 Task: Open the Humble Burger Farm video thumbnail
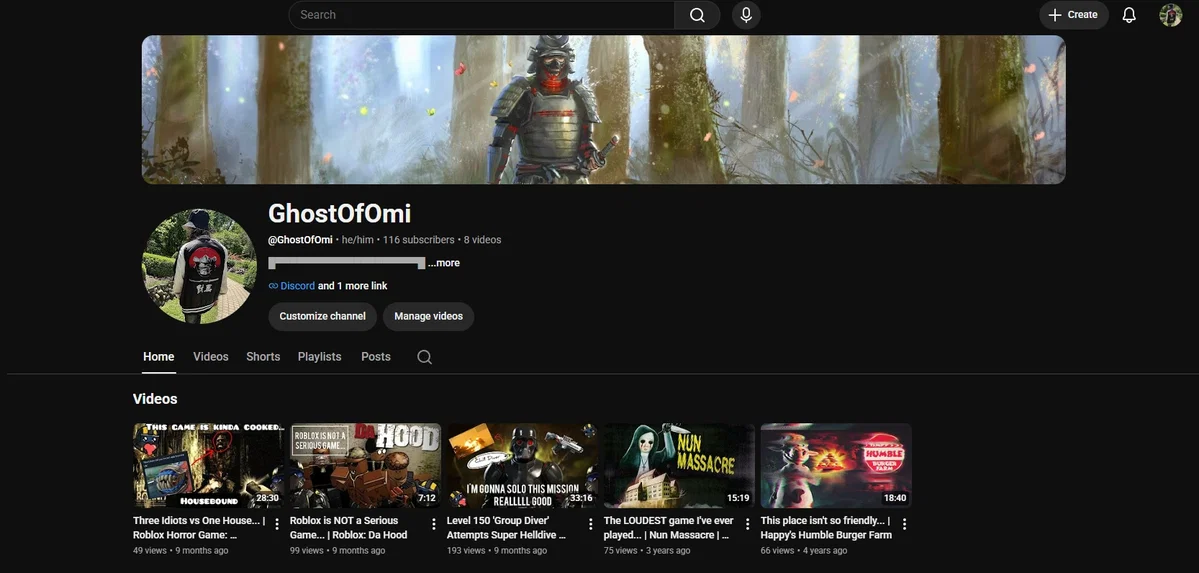836,466
